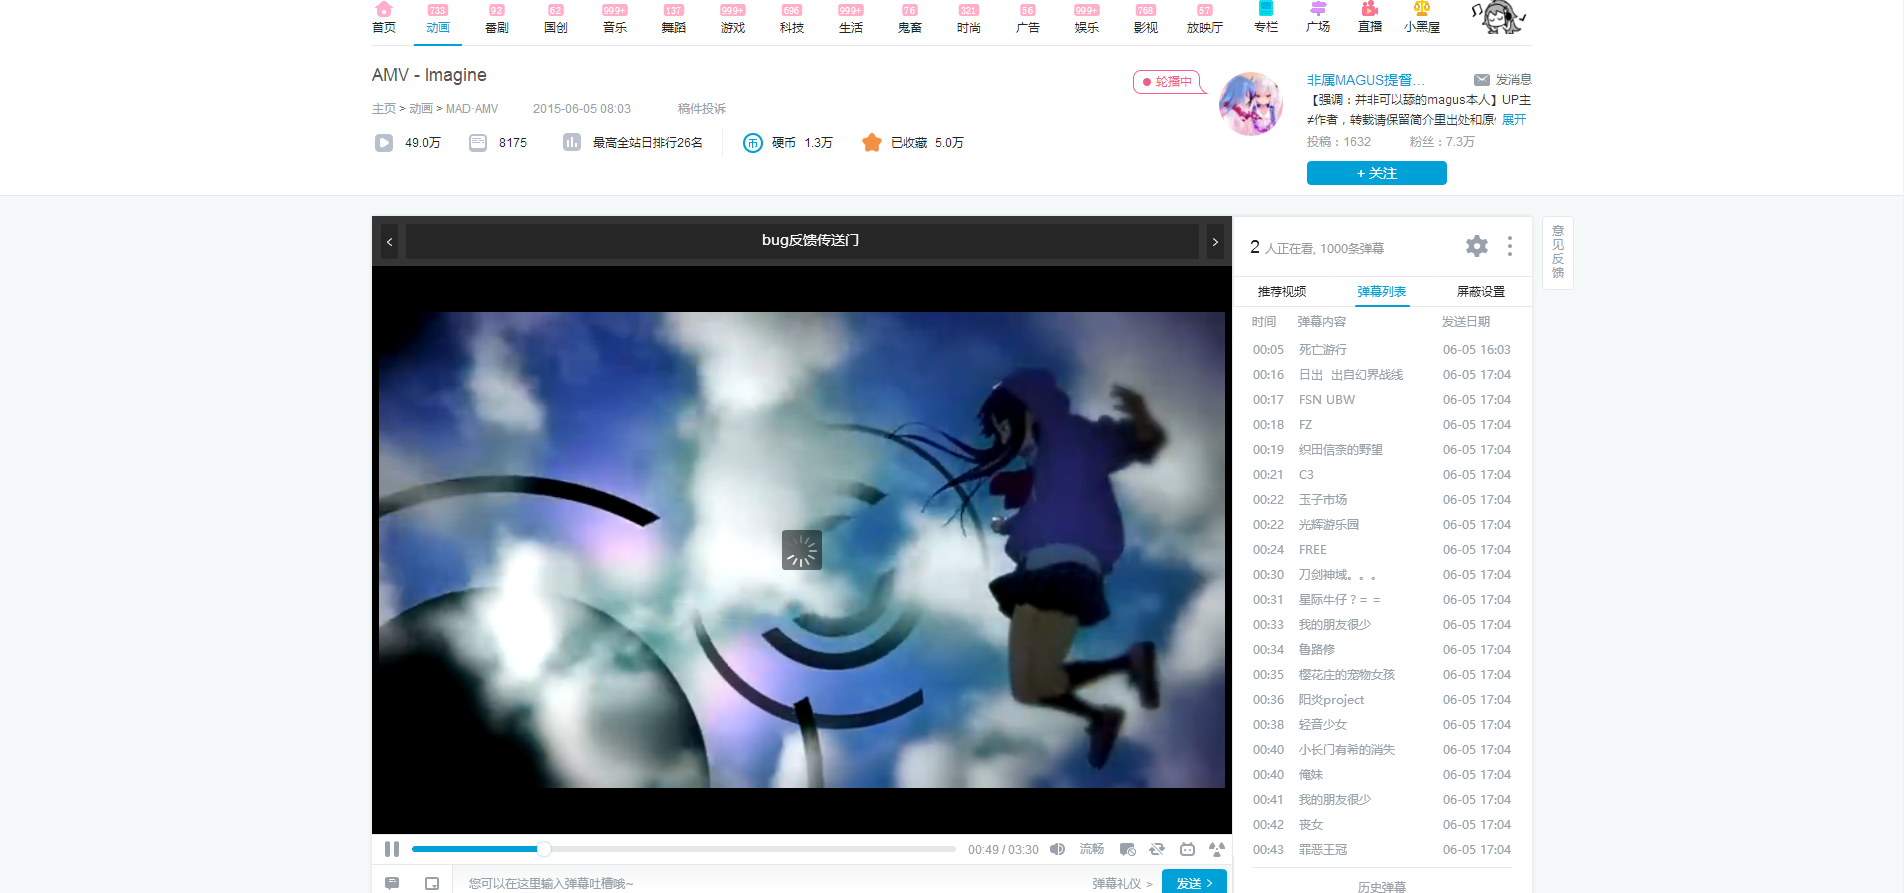Viewport: 1904px width, 893px height.
Task: Seek on the video progress bar
Action: (684, 849)
